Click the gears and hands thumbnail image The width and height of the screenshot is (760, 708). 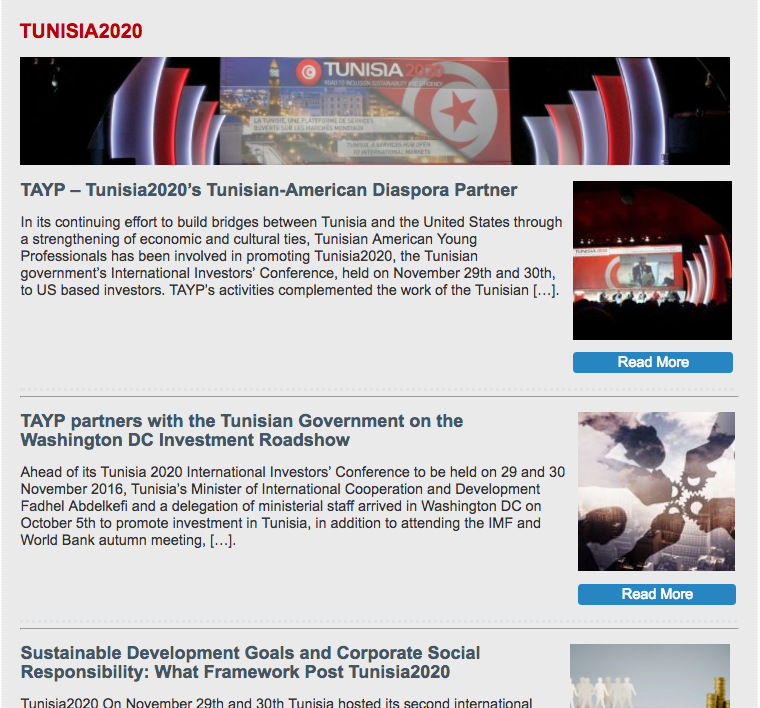656,491
